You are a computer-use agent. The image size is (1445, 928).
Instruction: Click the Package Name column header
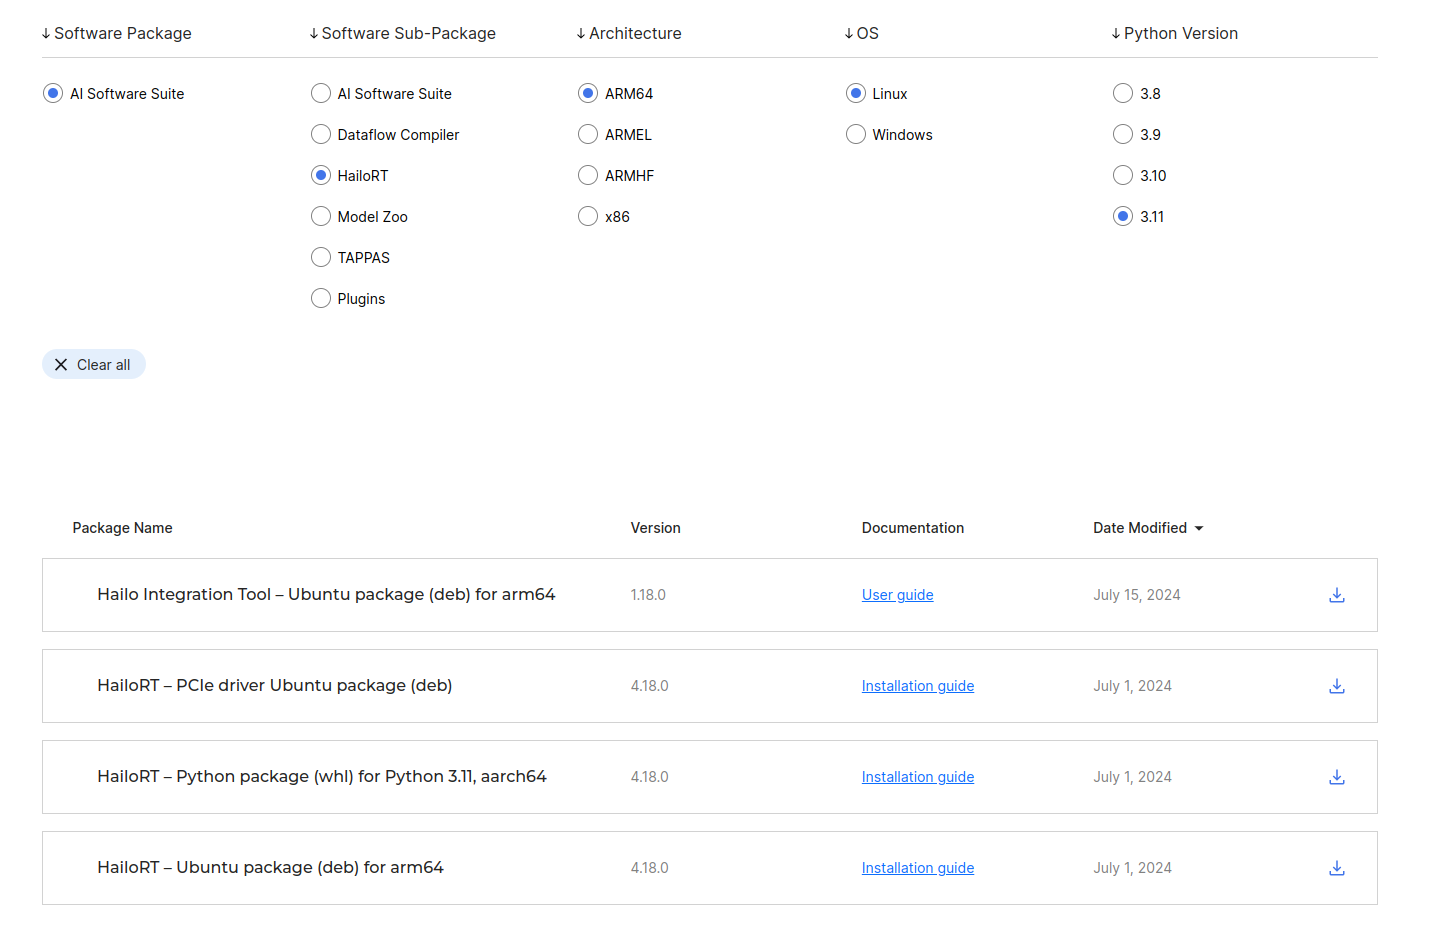(x=122, y=528)
